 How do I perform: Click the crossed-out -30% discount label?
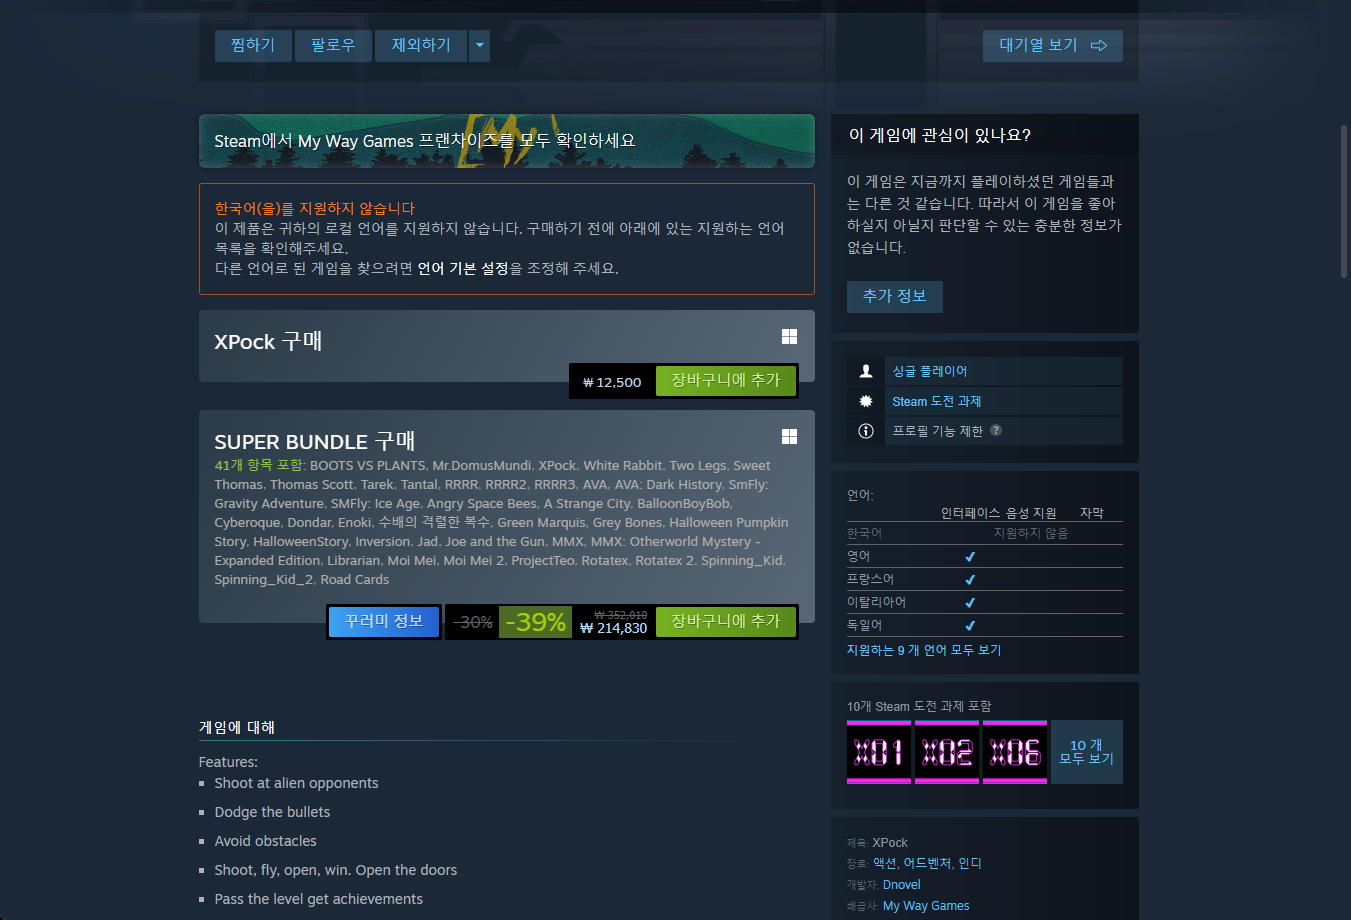click(x=473, y=622)
